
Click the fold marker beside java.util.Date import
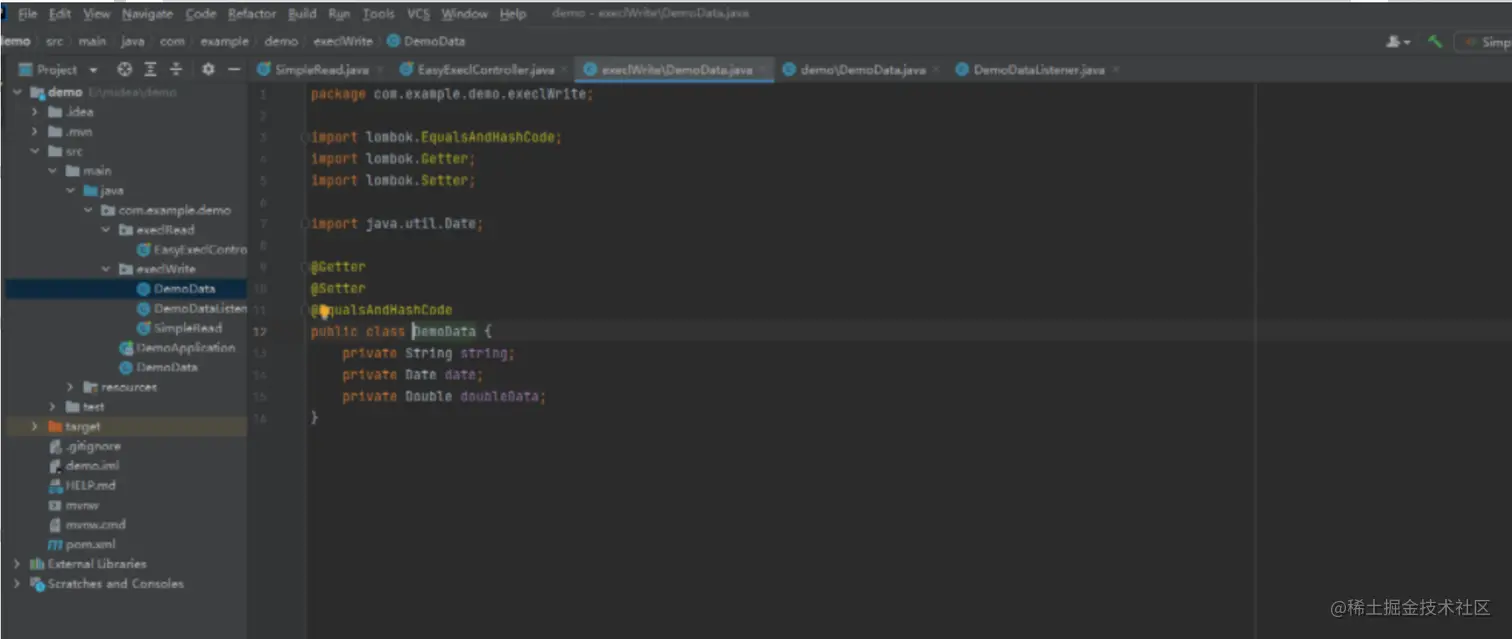tap(304, 224)
